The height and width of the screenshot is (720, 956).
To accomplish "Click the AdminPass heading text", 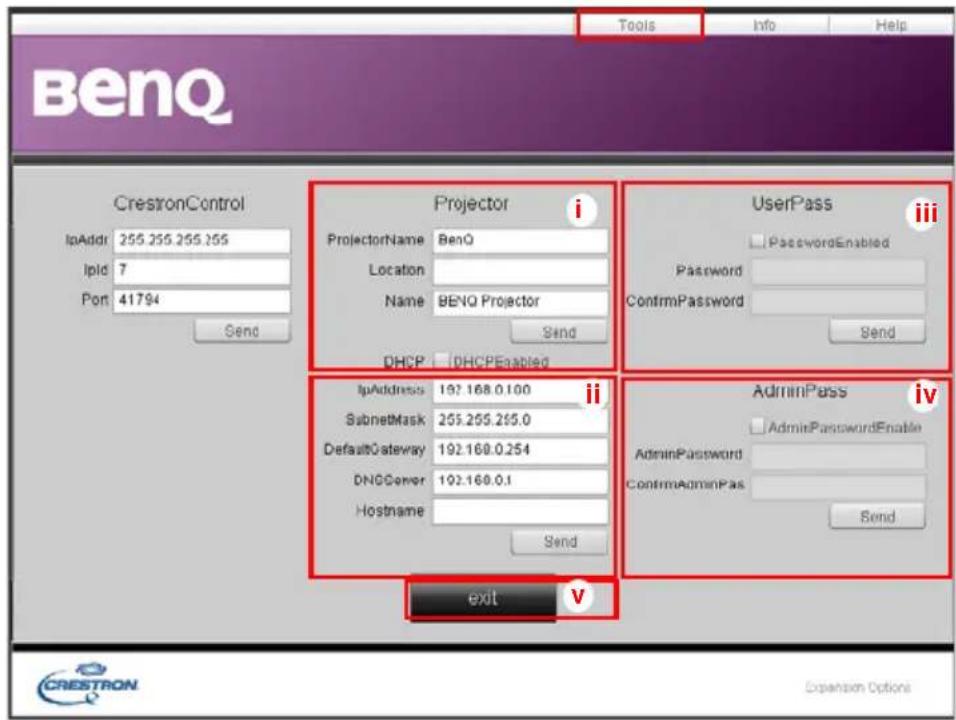I will [799, 391].
